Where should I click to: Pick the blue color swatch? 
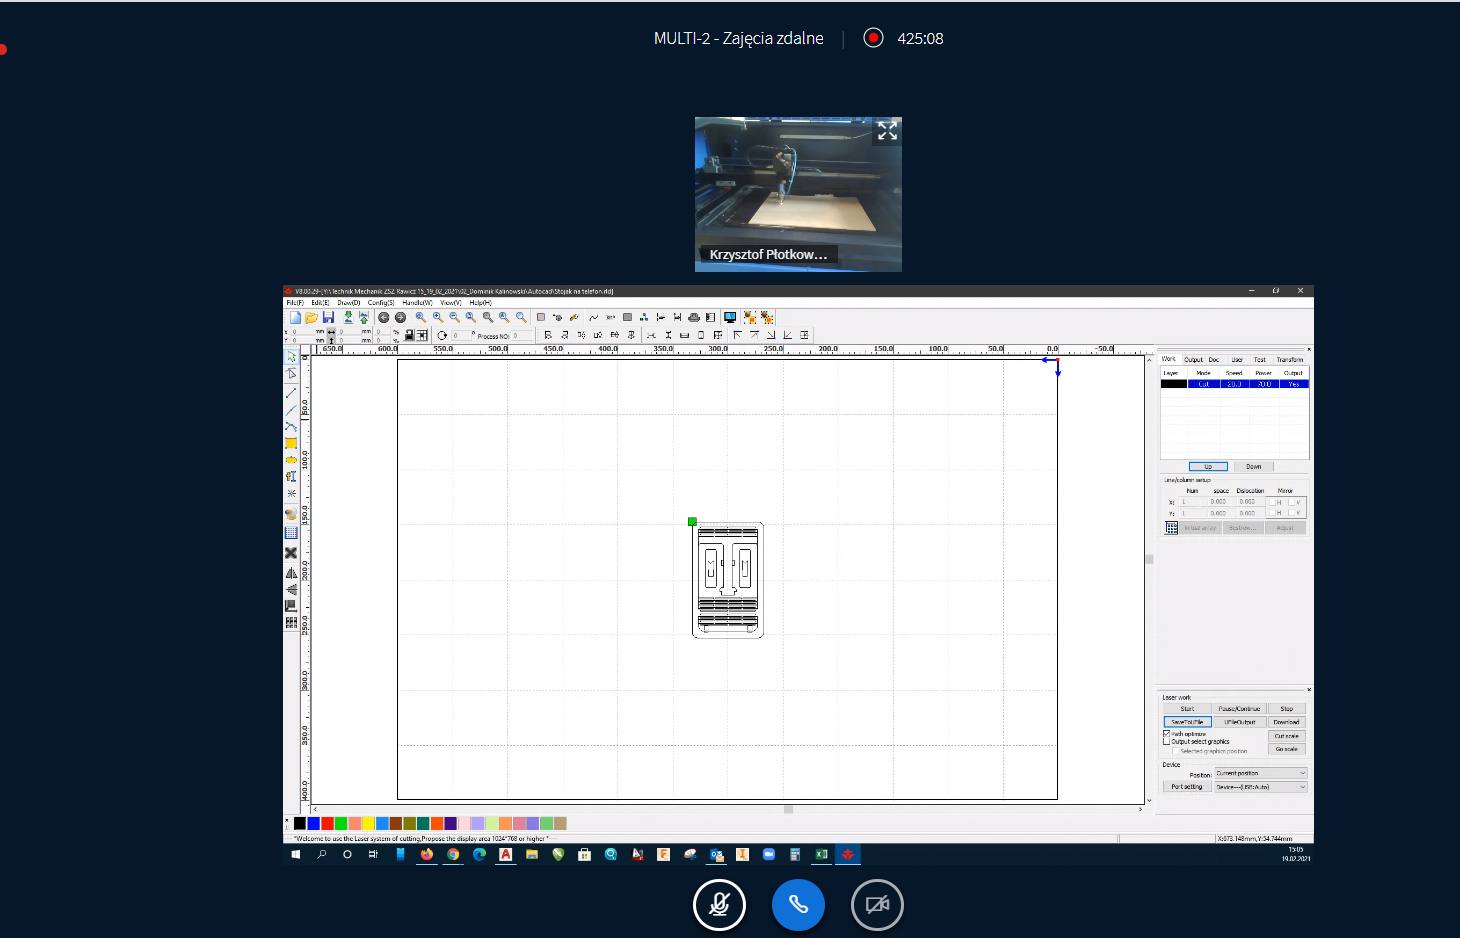313,823
